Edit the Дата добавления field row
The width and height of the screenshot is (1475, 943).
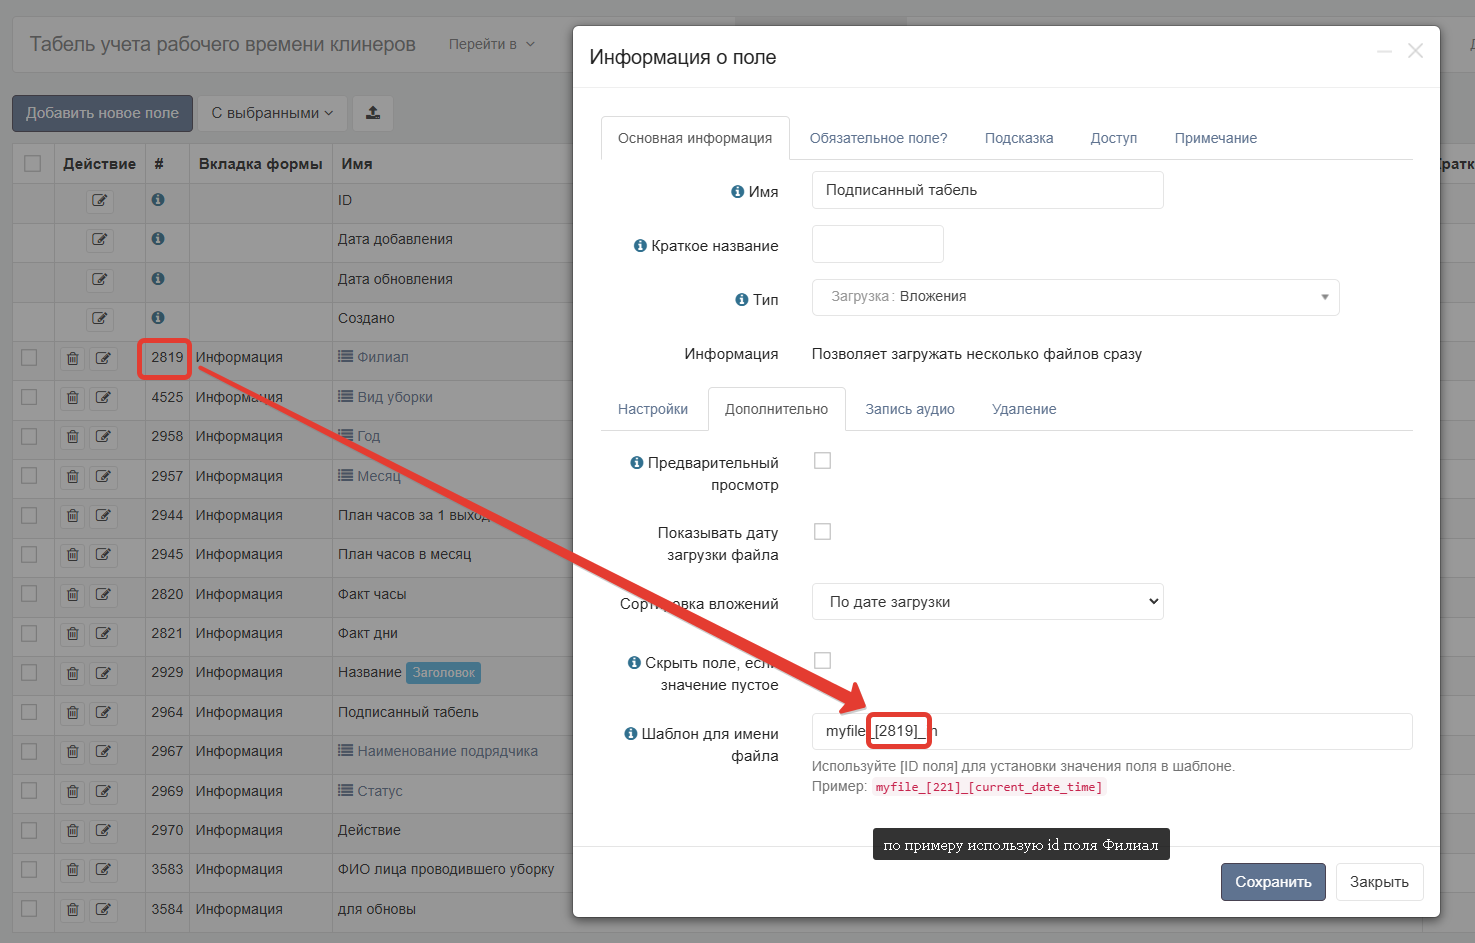pyautogui.click(x=99, y=240)
